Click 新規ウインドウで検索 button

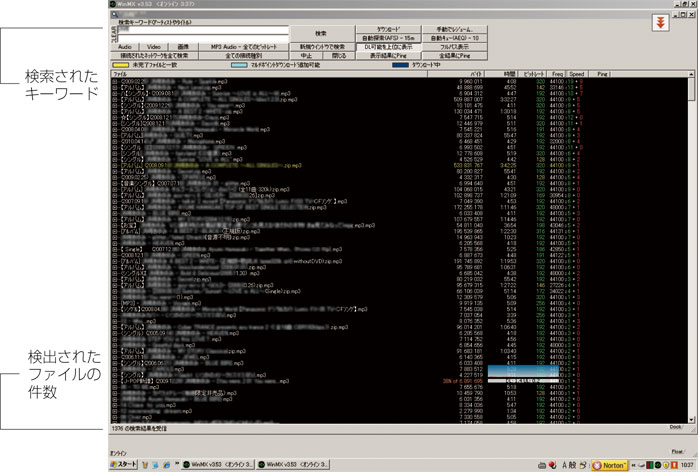[322, 47]
